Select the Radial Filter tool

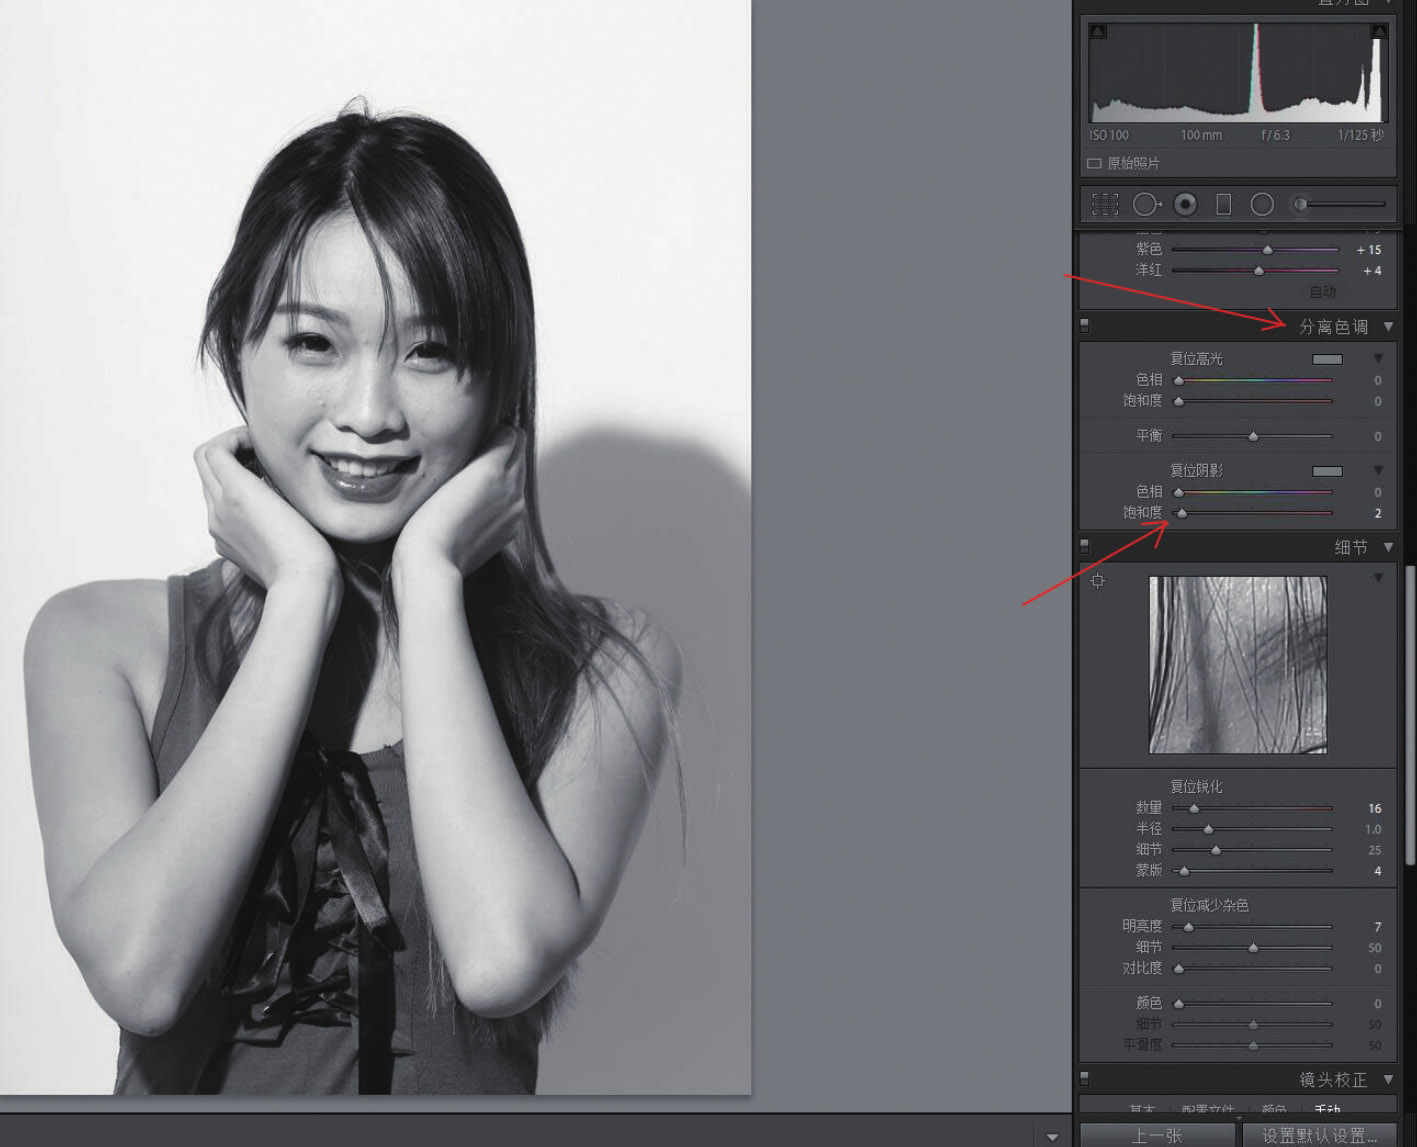pos(1262,205)
